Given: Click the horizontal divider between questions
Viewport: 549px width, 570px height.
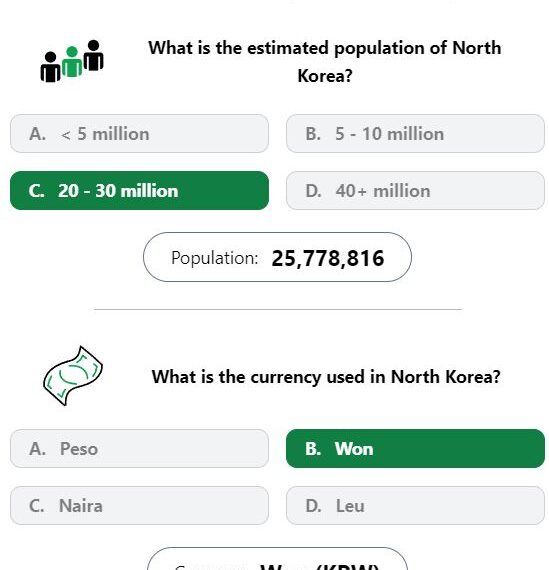Looking at the screenshot, I should [x=278, y=309].
